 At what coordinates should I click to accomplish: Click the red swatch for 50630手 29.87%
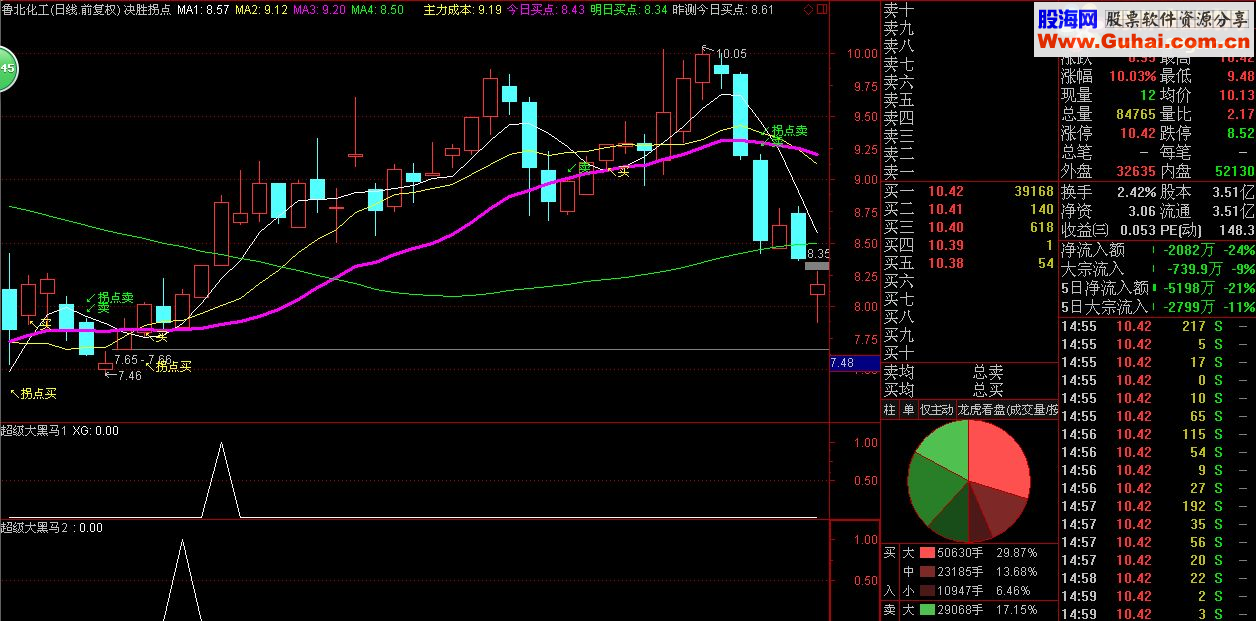926,552
